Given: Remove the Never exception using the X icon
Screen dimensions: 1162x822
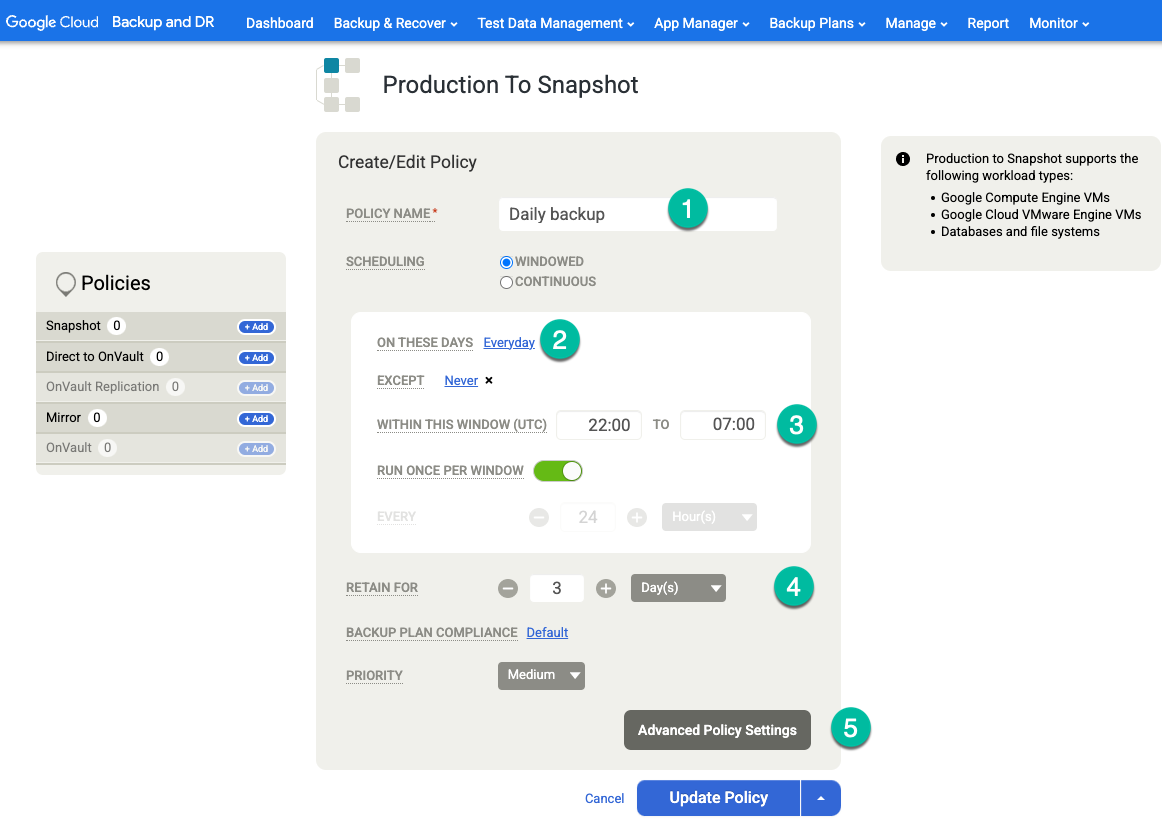Looking at the screenshot, I should (487, 380).
